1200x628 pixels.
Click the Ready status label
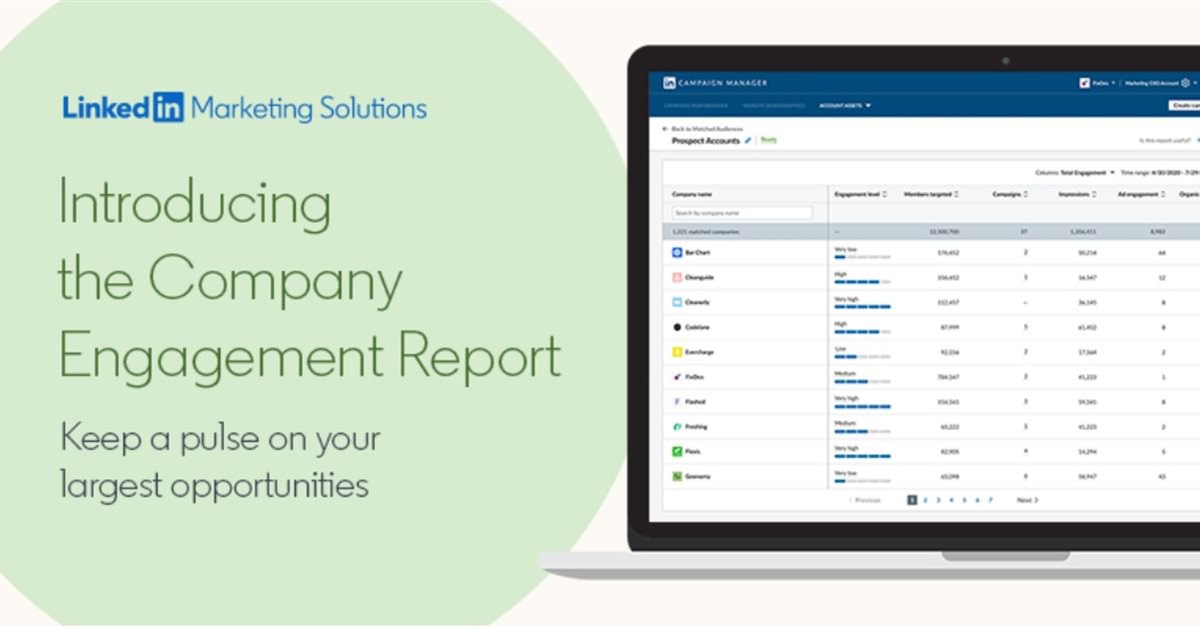pyautogui.click(x=769, y=140)
